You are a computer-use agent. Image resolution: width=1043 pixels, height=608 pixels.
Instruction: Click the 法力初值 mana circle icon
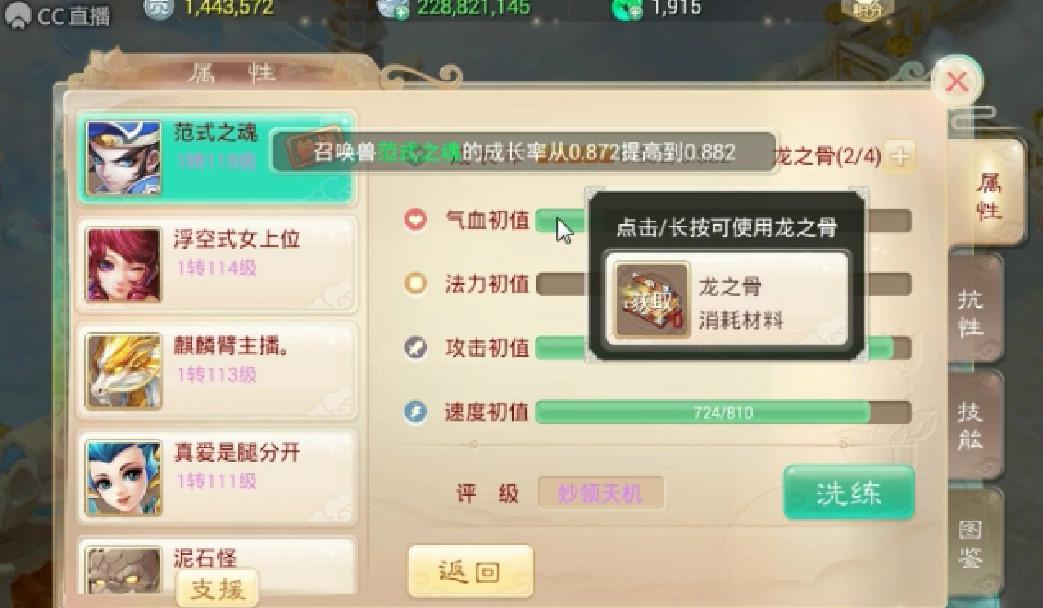point(416,283)
